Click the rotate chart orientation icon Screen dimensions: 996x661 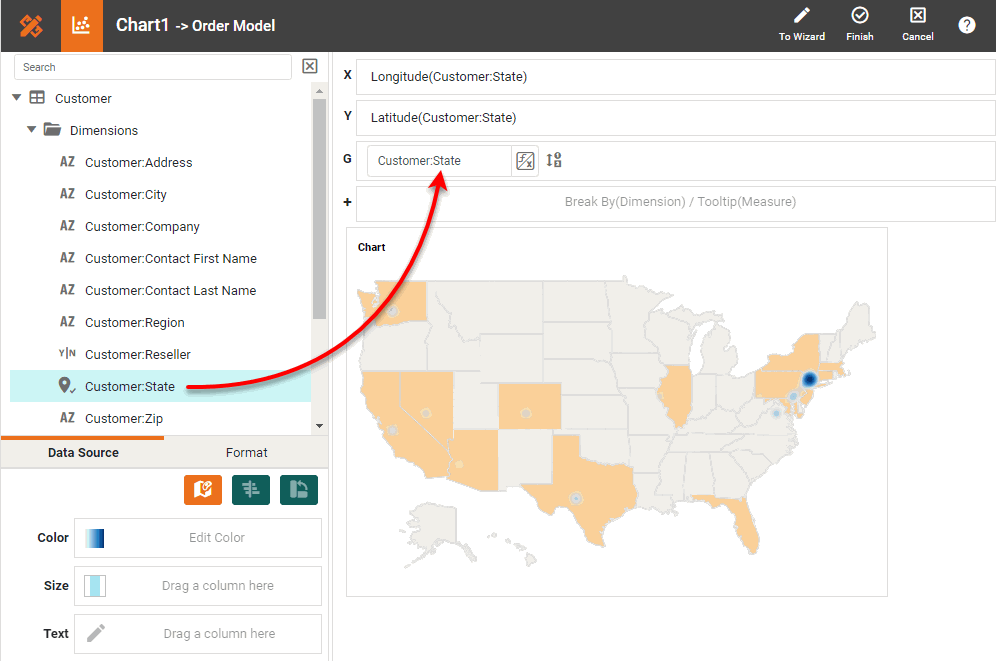[299, 490]
